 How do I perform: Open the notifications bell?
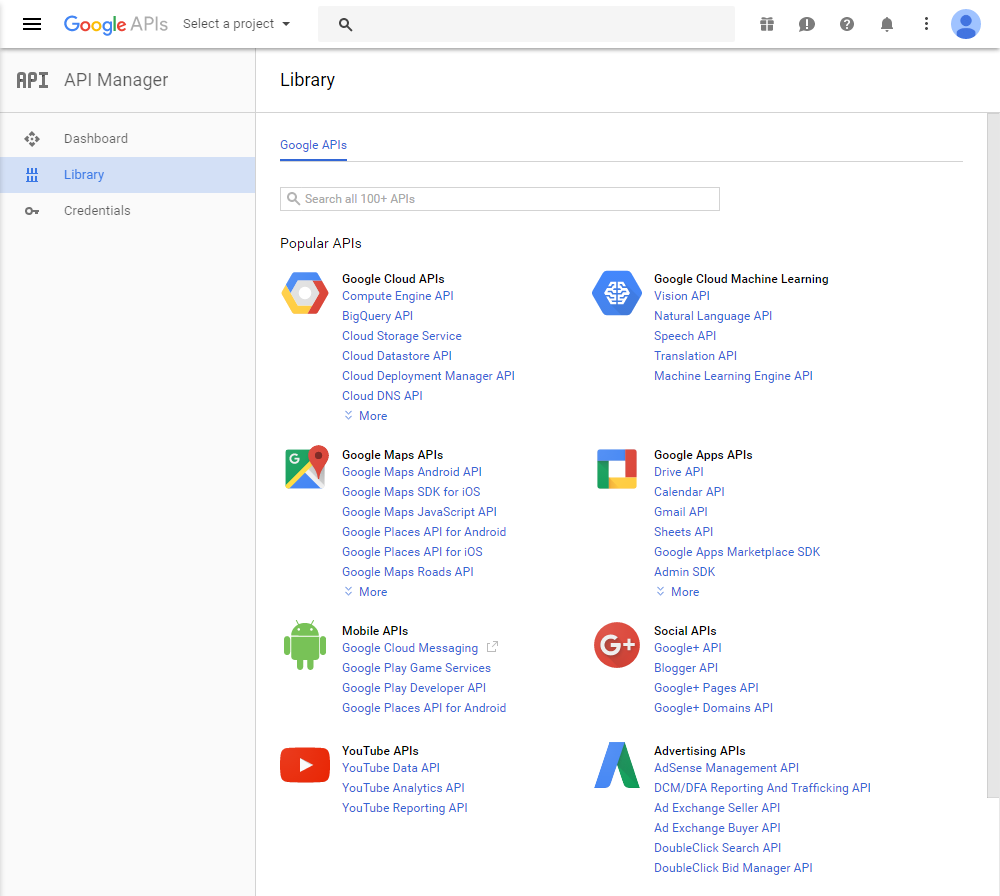click(x=887, y=24)
